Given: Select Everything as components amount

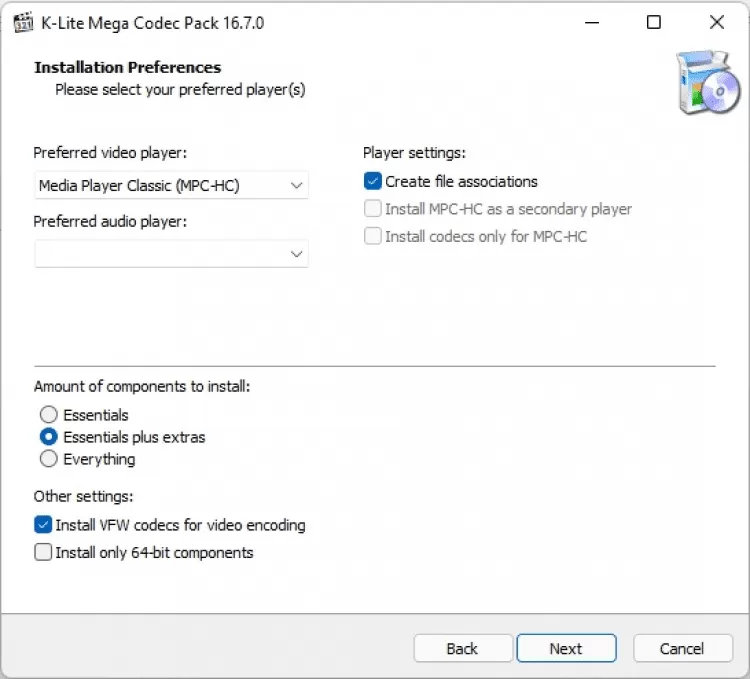Looking at the screenshot, I should pyautogui.click(x=48, y=460).
